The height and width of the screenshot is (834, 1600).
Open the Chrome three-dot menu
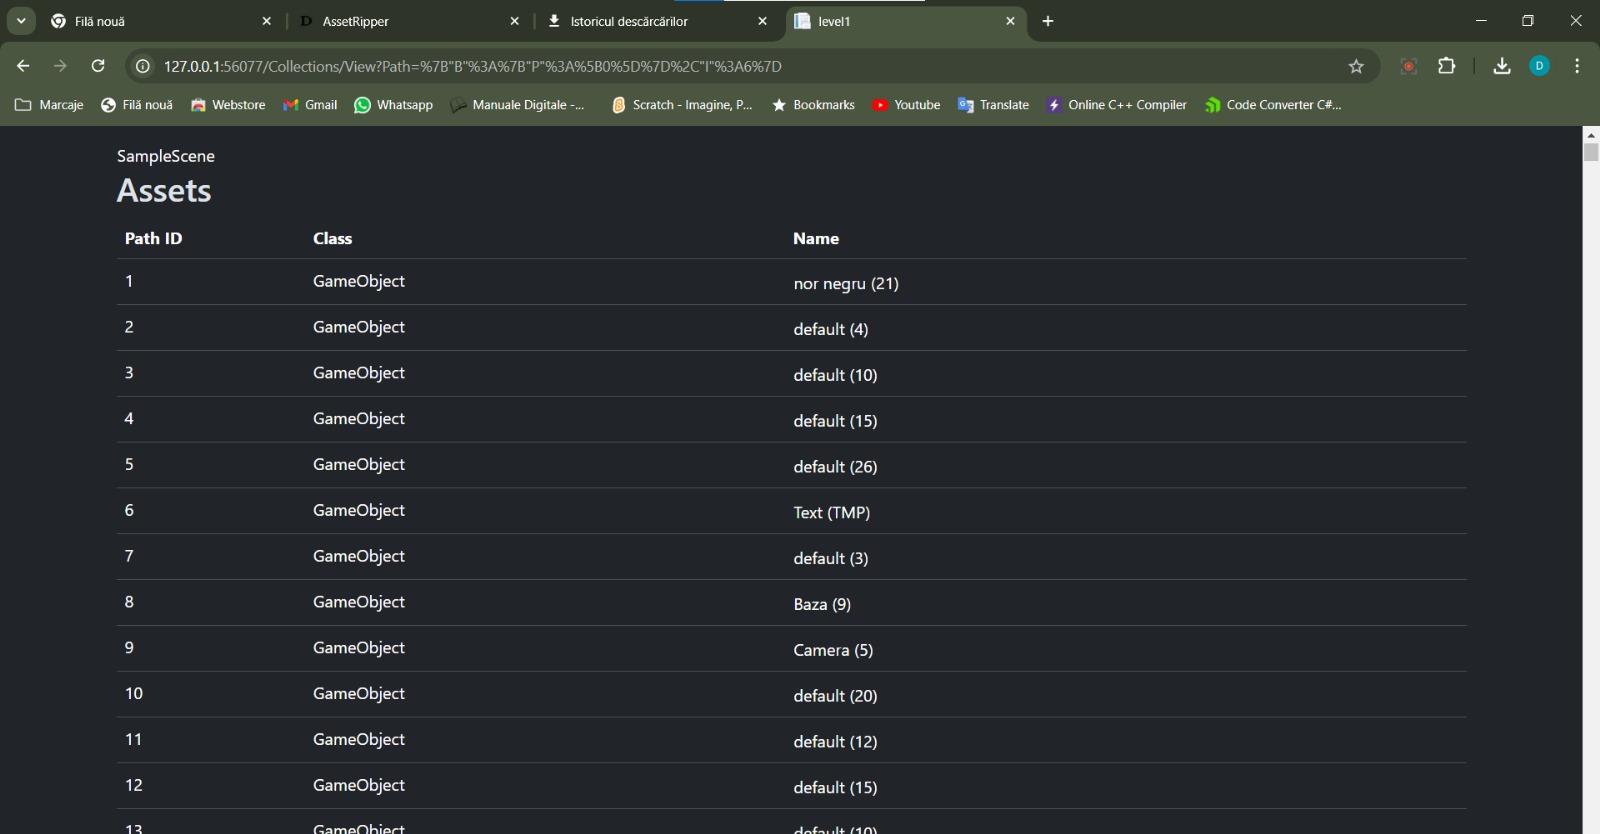point(1577,66)
